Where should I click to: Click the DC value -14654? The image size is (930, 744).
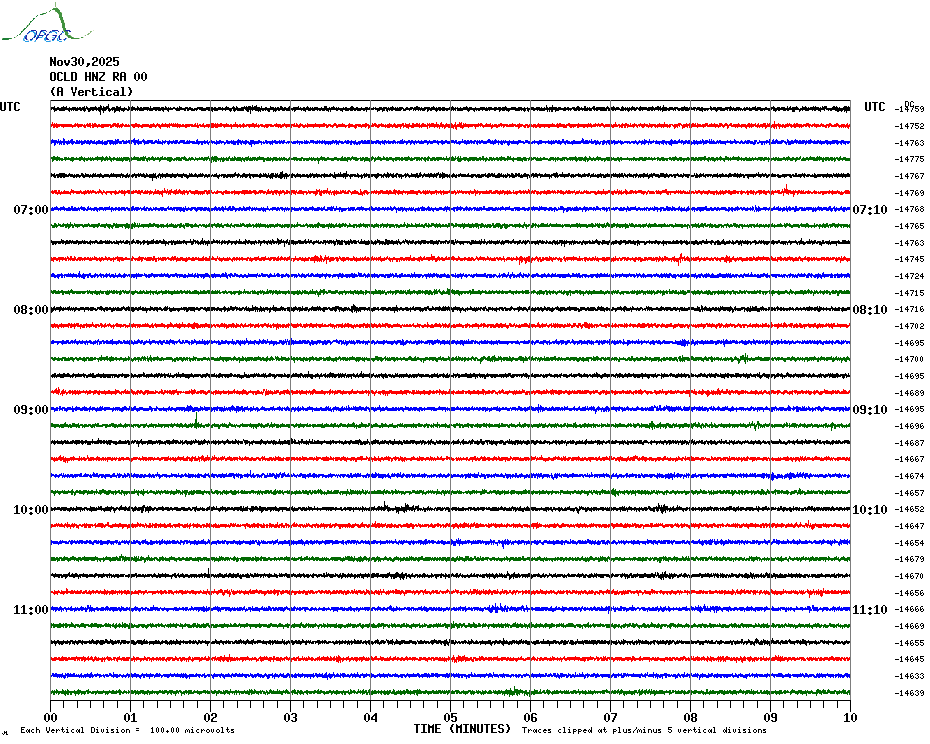click(x=910, y=543)
